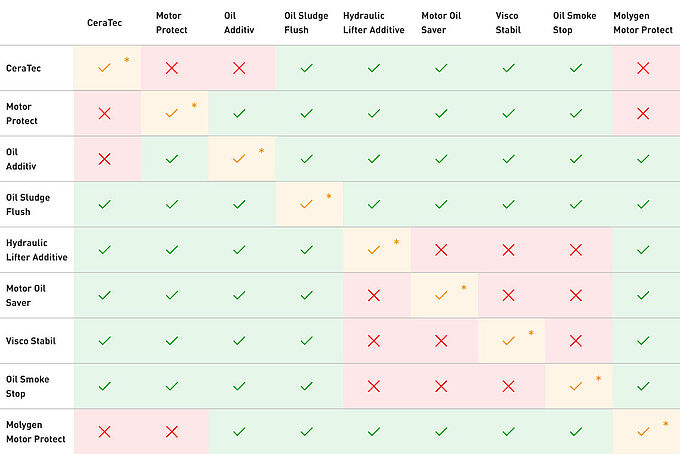Image resolution: width=680 pixels, height=454 pixels.
Task: Click green check in CeraTec row, Oil Sludge Flush column
Action: click(307, 68)
